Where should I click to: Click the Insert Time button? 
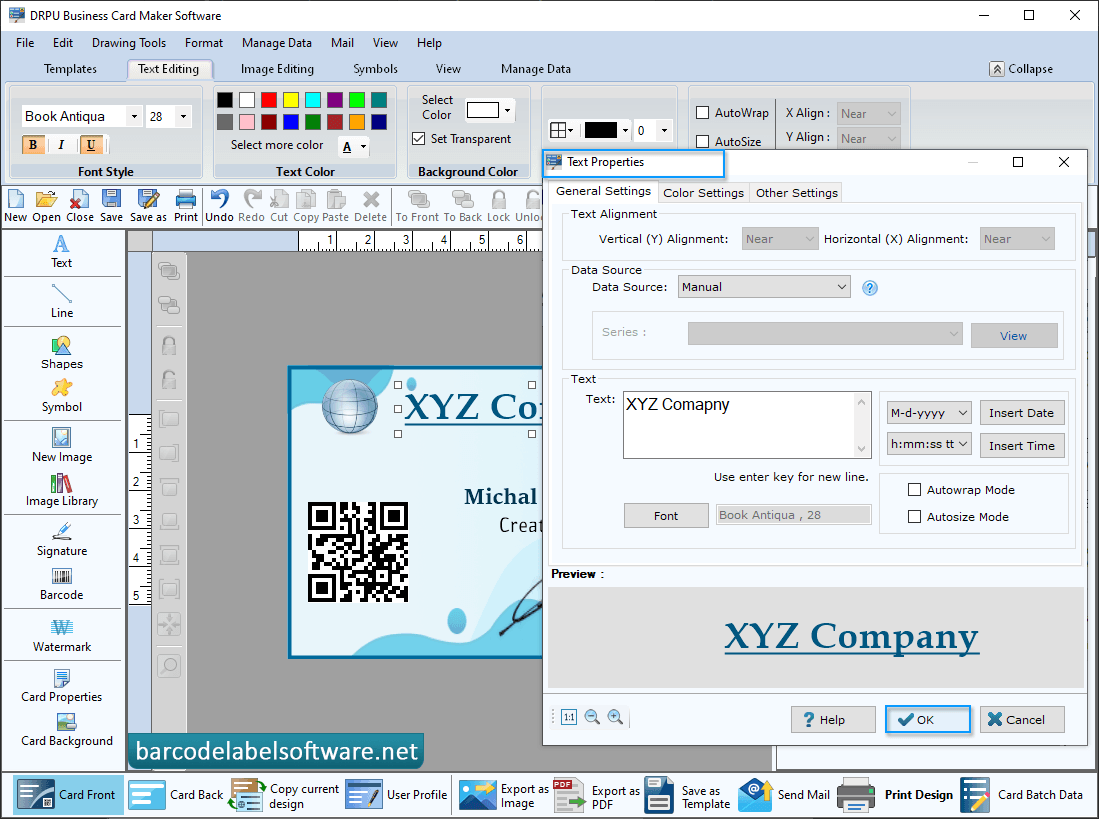[1021, 446]
